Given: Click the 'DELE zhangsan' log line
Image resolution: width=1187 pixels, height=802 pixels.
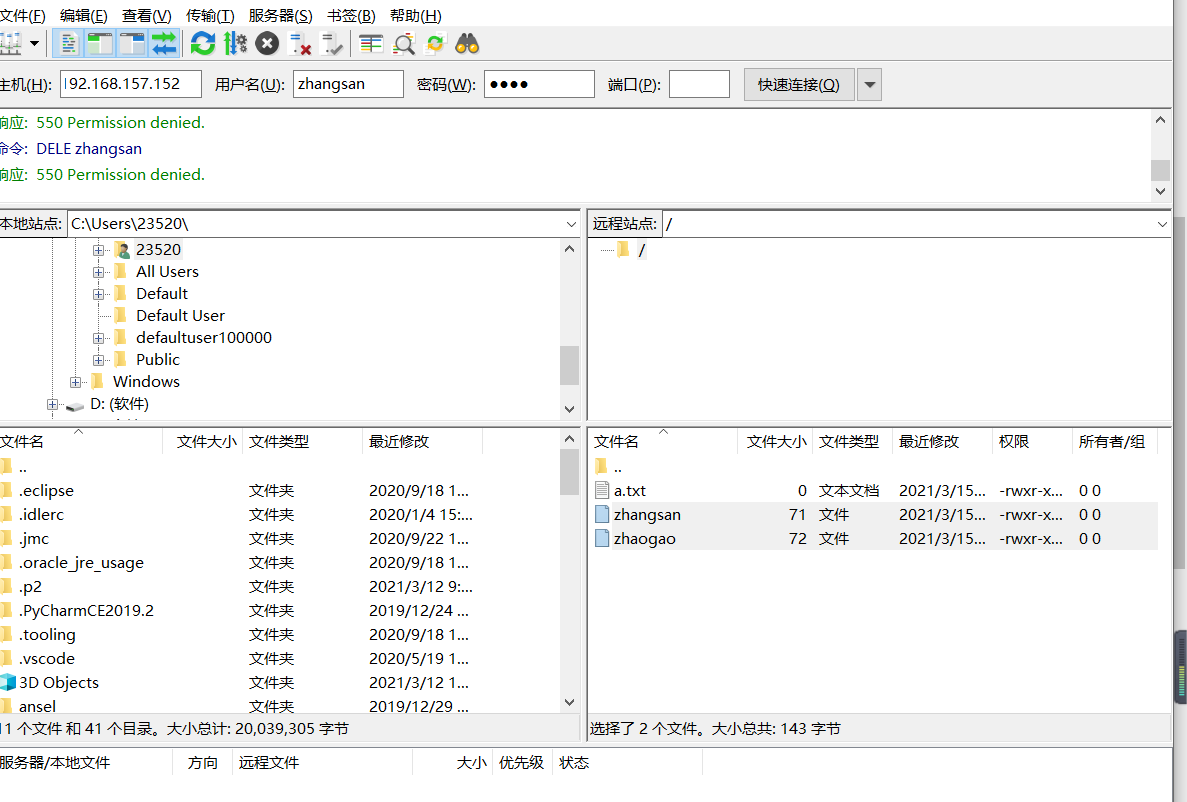Looking at the screenshot, I should [x=89, y=149].
